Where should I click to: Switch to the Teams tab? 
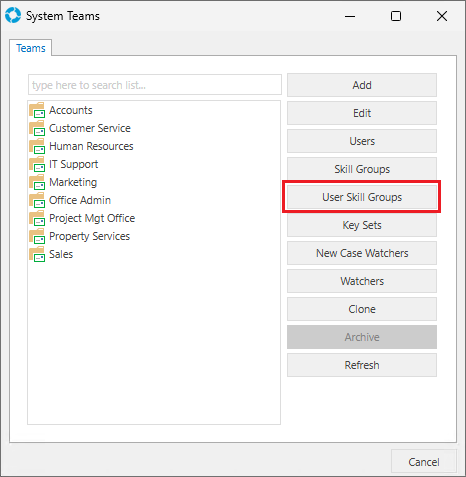click(31, 48)
